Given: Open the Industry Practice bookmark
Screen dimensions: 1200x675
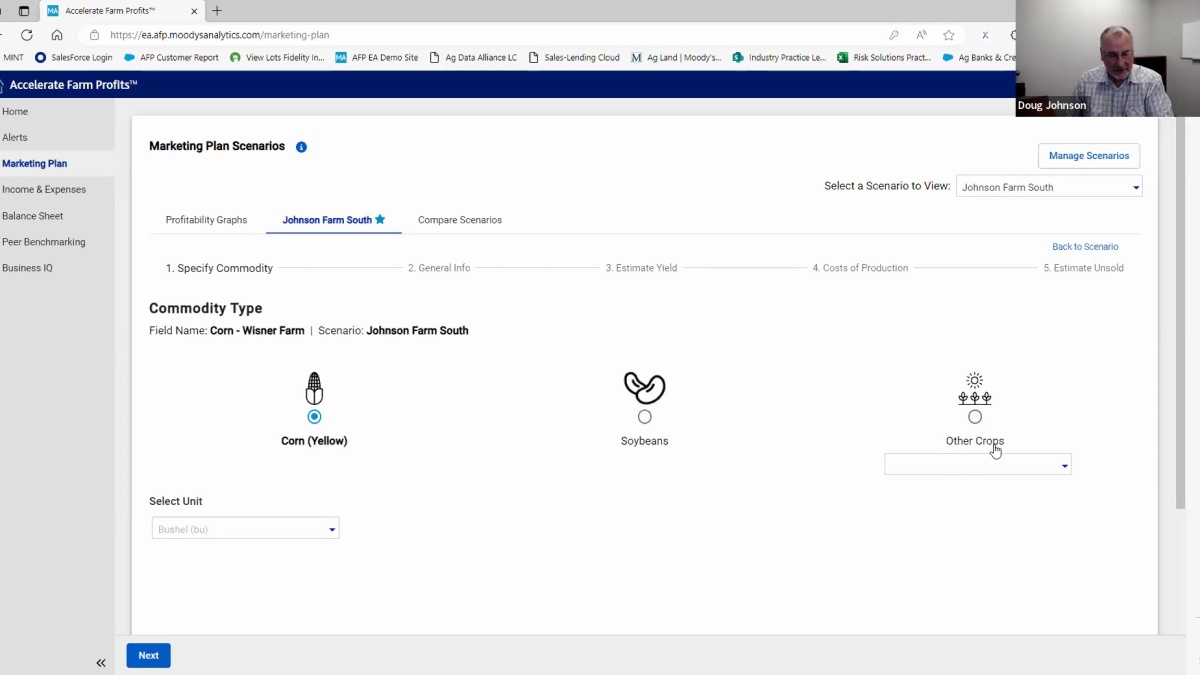Looking at the screenshot, I should pyautogui.click(x=779, y=57).
